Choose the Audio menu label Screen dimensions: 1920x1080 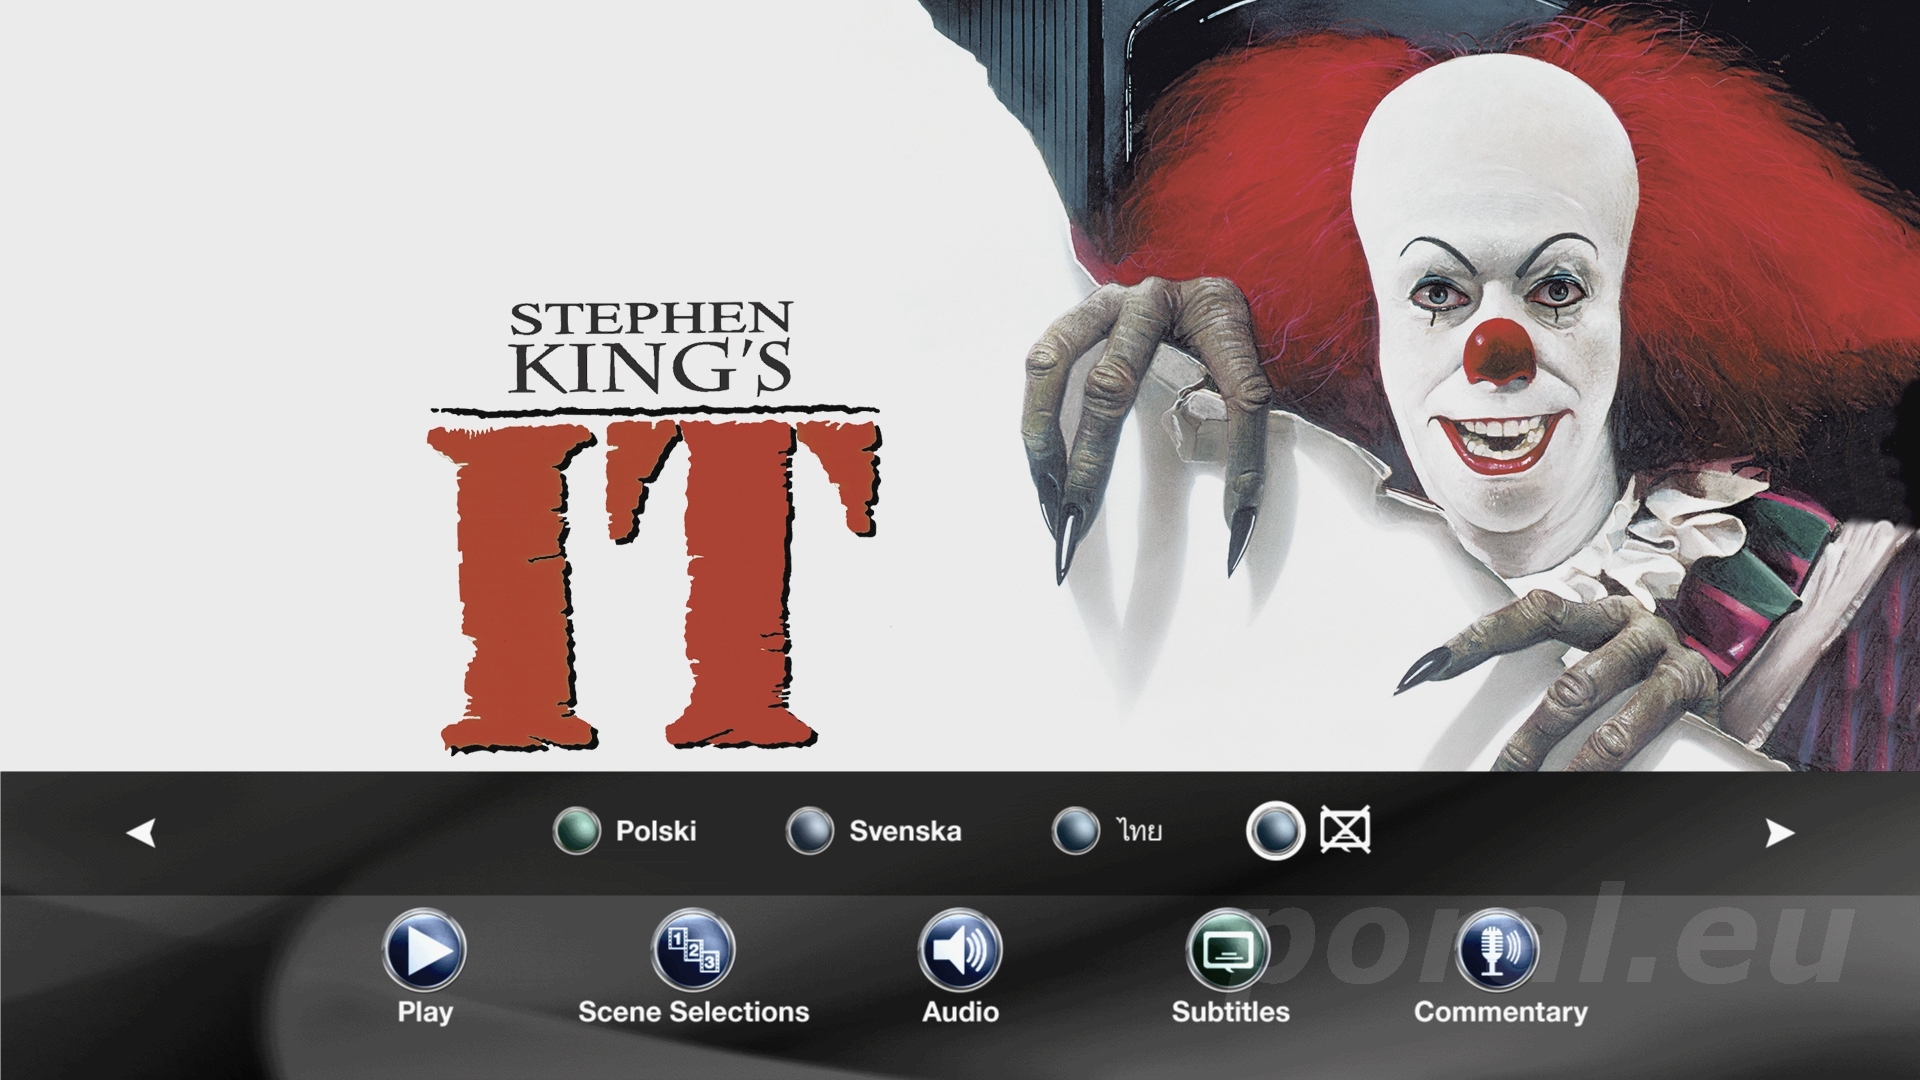point(960,1012)
